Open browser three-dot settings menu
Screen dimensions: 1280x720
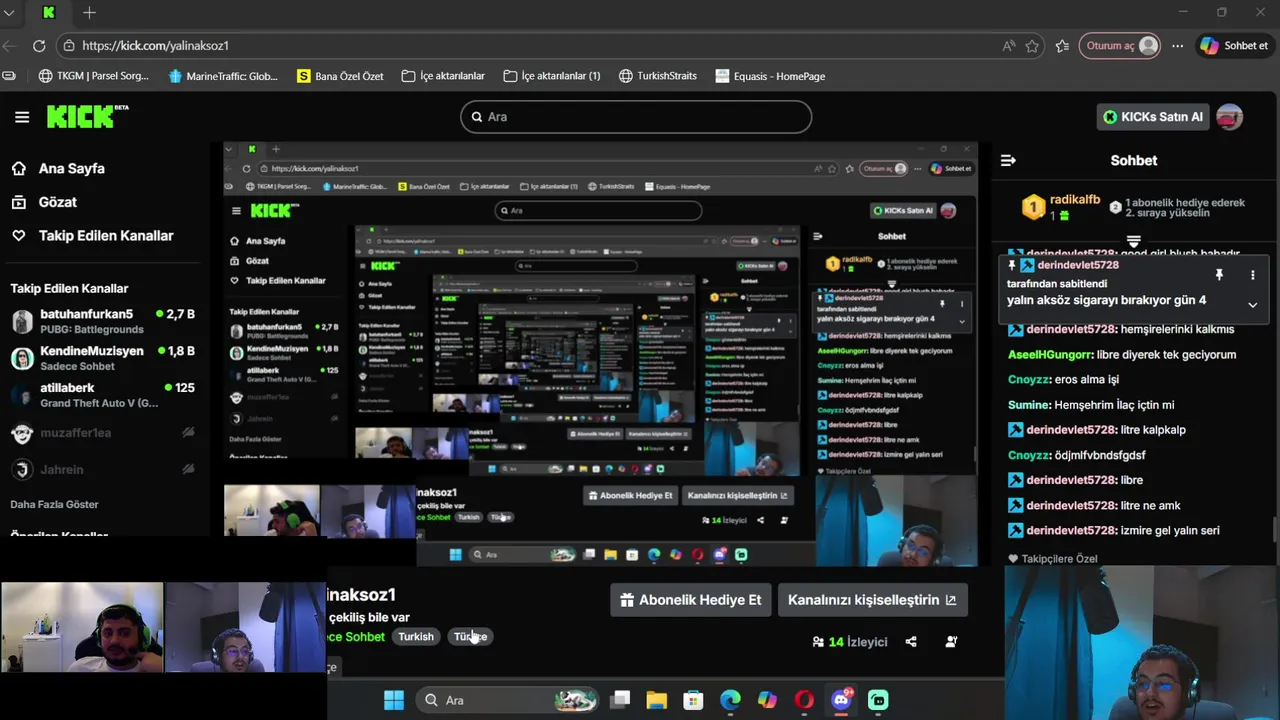(1178, 46)
